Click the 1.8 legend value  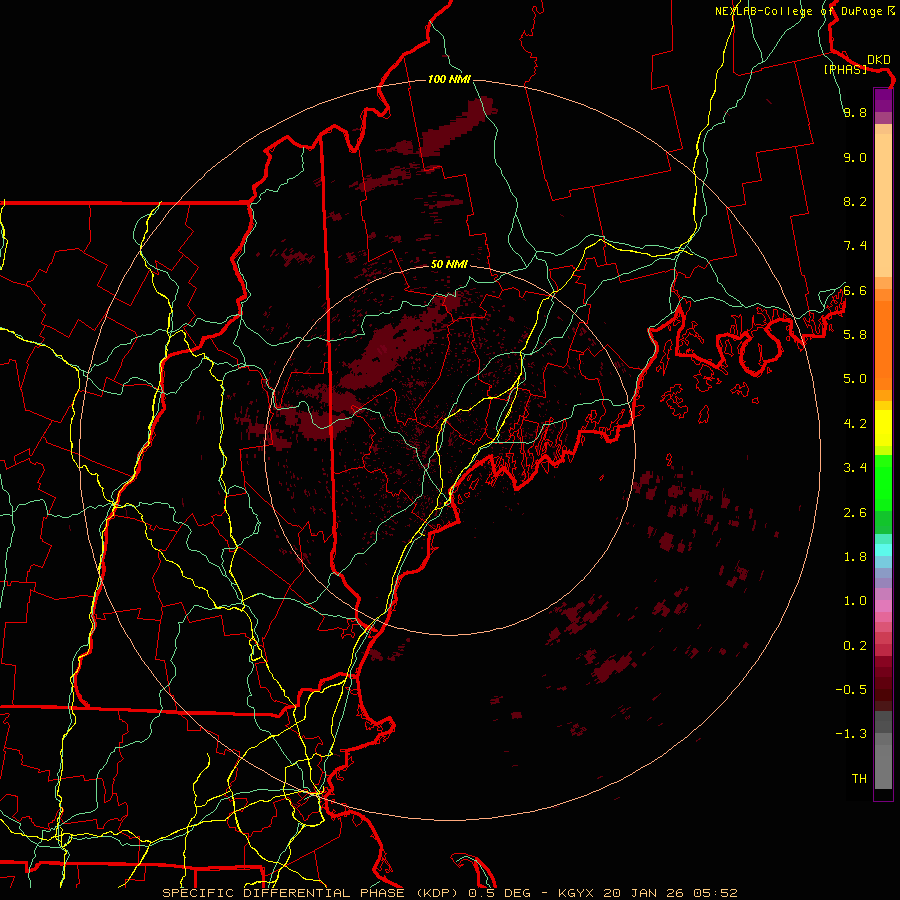point(855,557)
